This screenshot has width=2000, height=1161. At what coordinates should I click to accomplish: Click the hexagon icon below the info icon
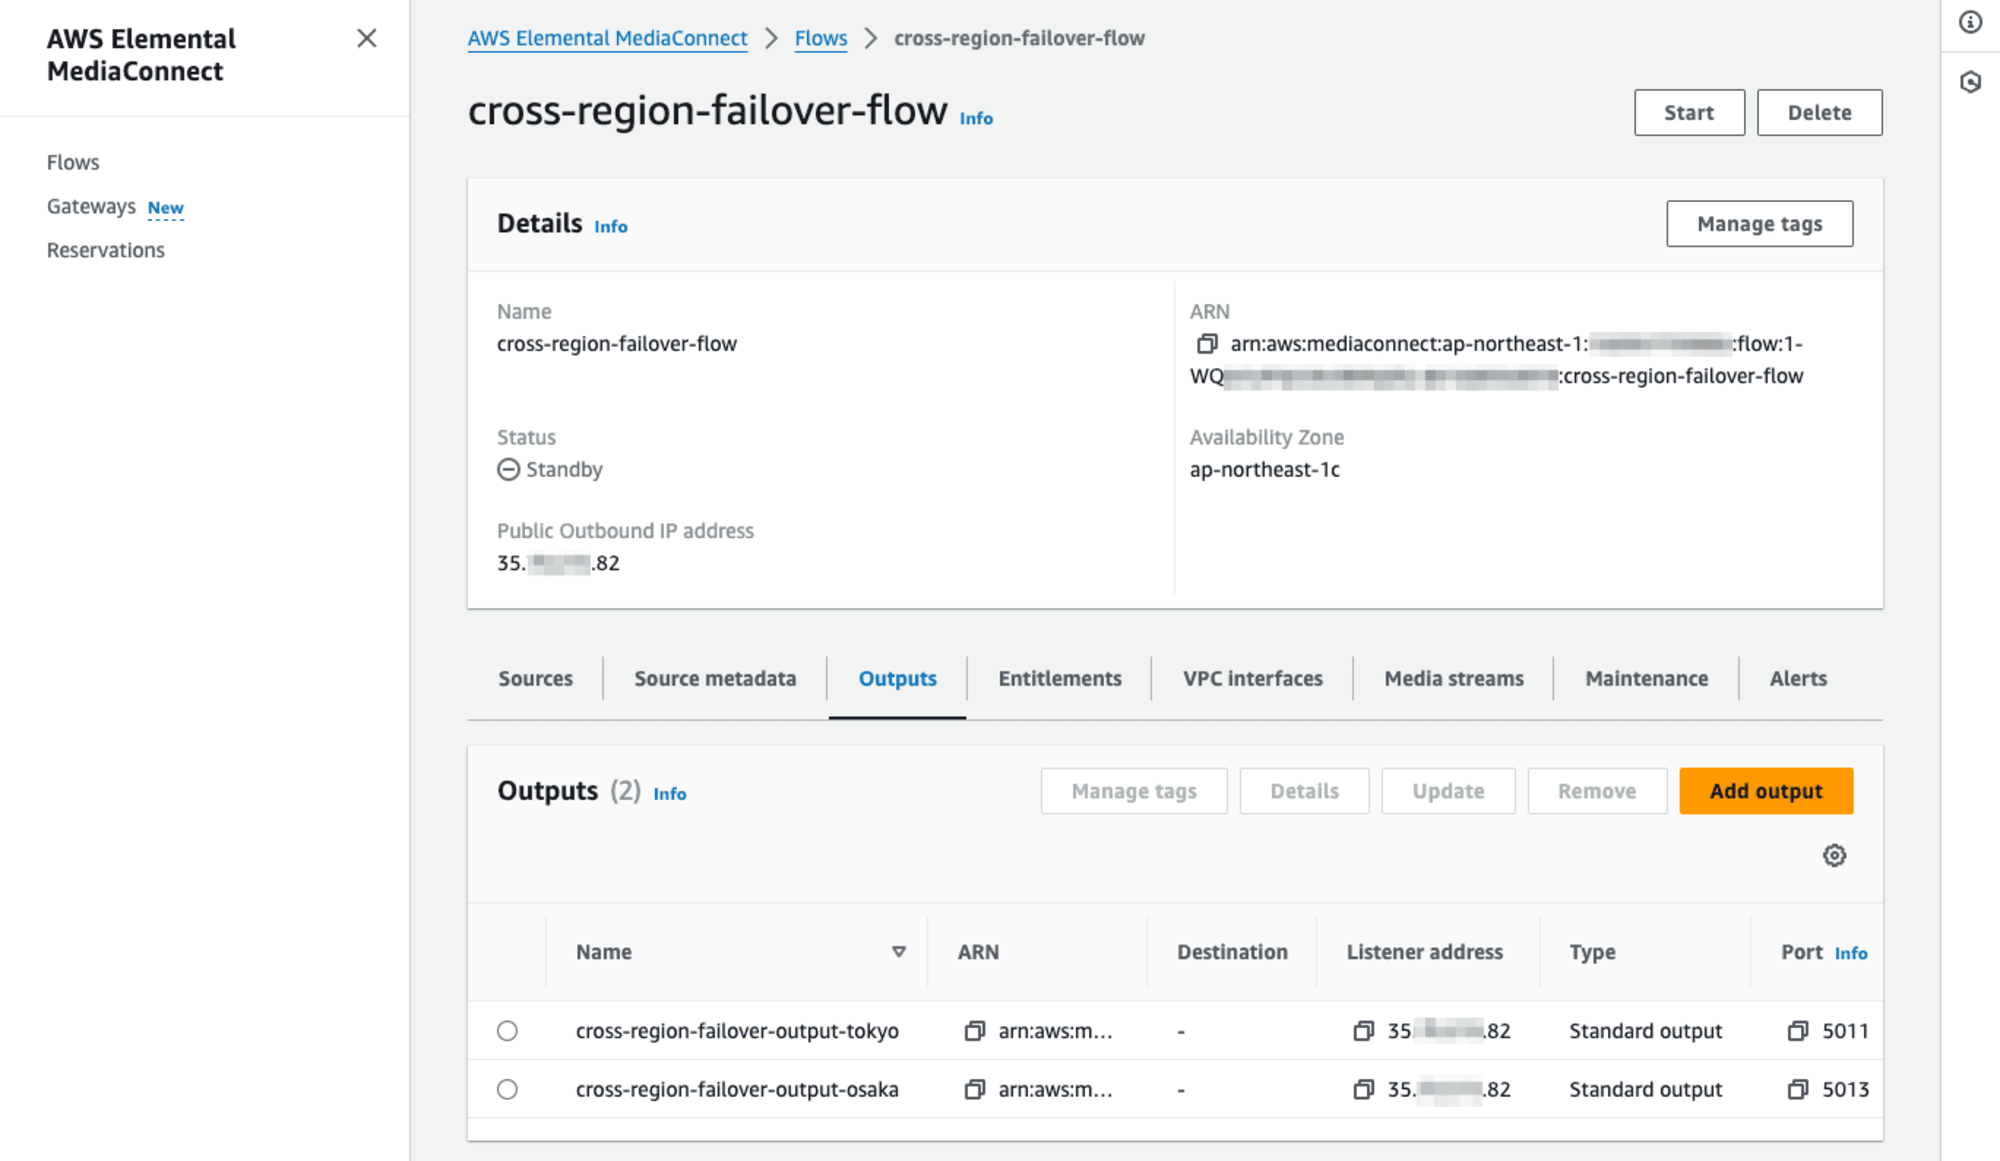[1970, 82]
